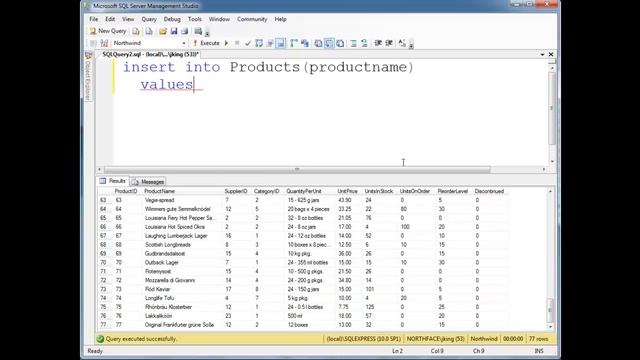640x360 pixels.
Task: Switch to the Messages tab
Action: pyautogui.click(x=148, y=182)
